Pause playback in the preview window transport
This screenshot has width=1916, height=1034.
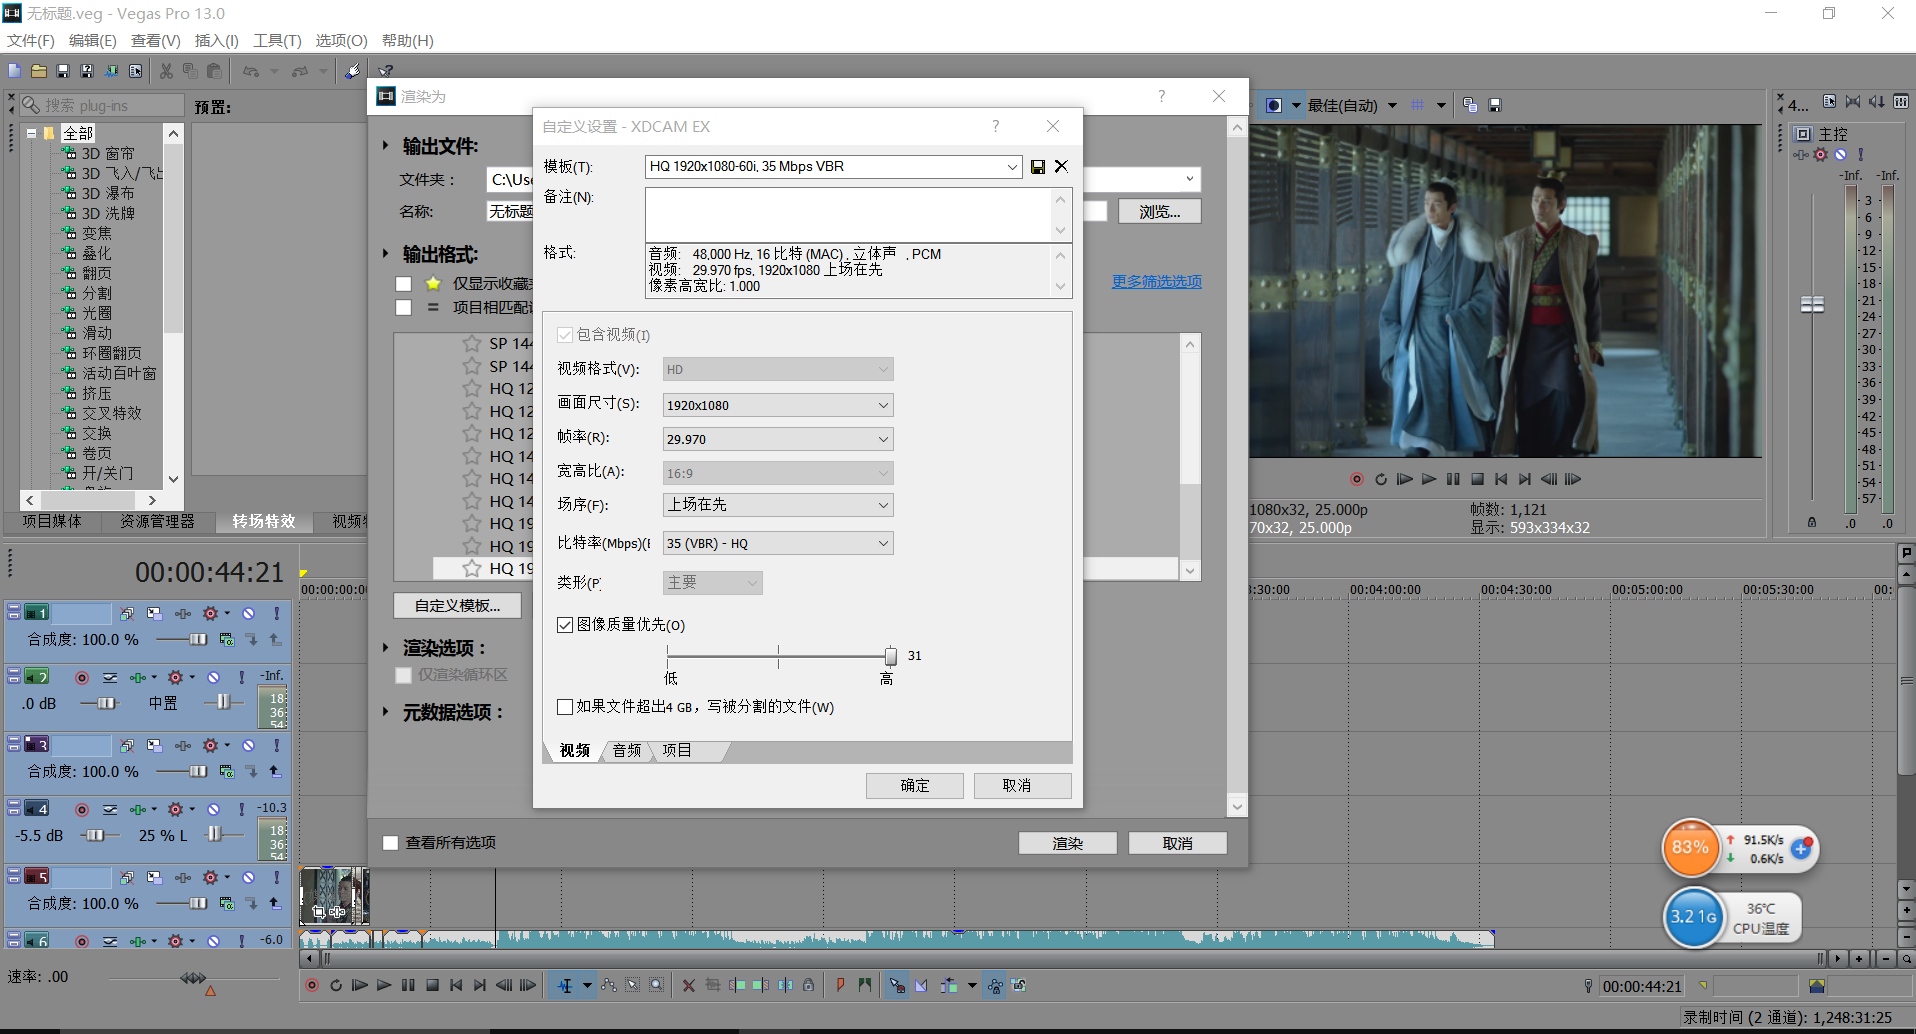tap(1453, 479)
